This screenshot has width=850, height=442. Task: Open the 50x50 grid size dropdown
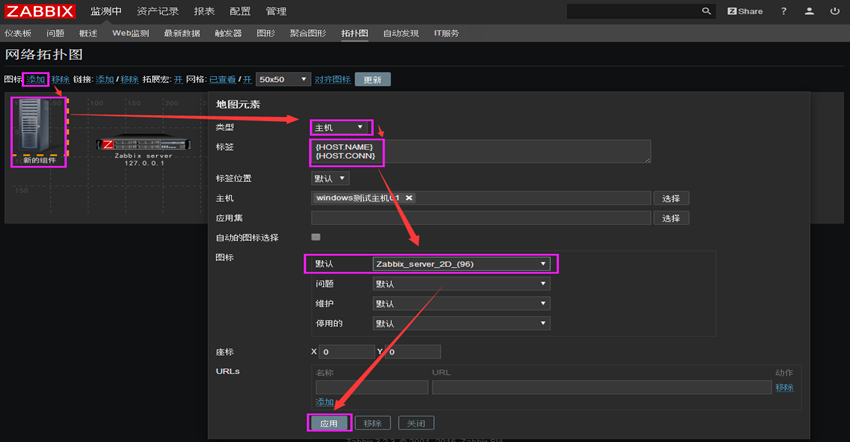[x=284, y=79]
